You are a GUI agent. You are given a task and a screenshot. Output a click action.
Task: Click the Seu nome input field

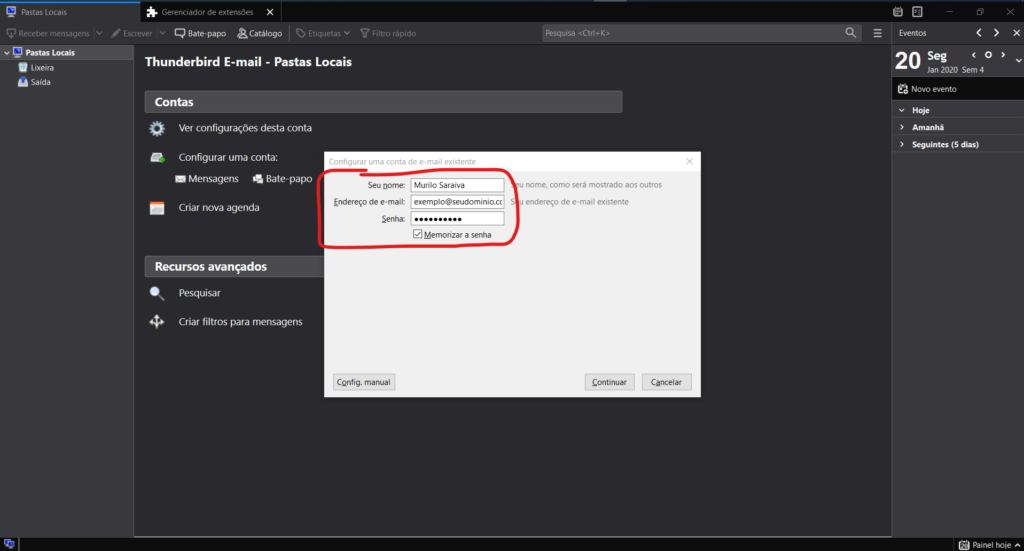[x=457, y=185]
